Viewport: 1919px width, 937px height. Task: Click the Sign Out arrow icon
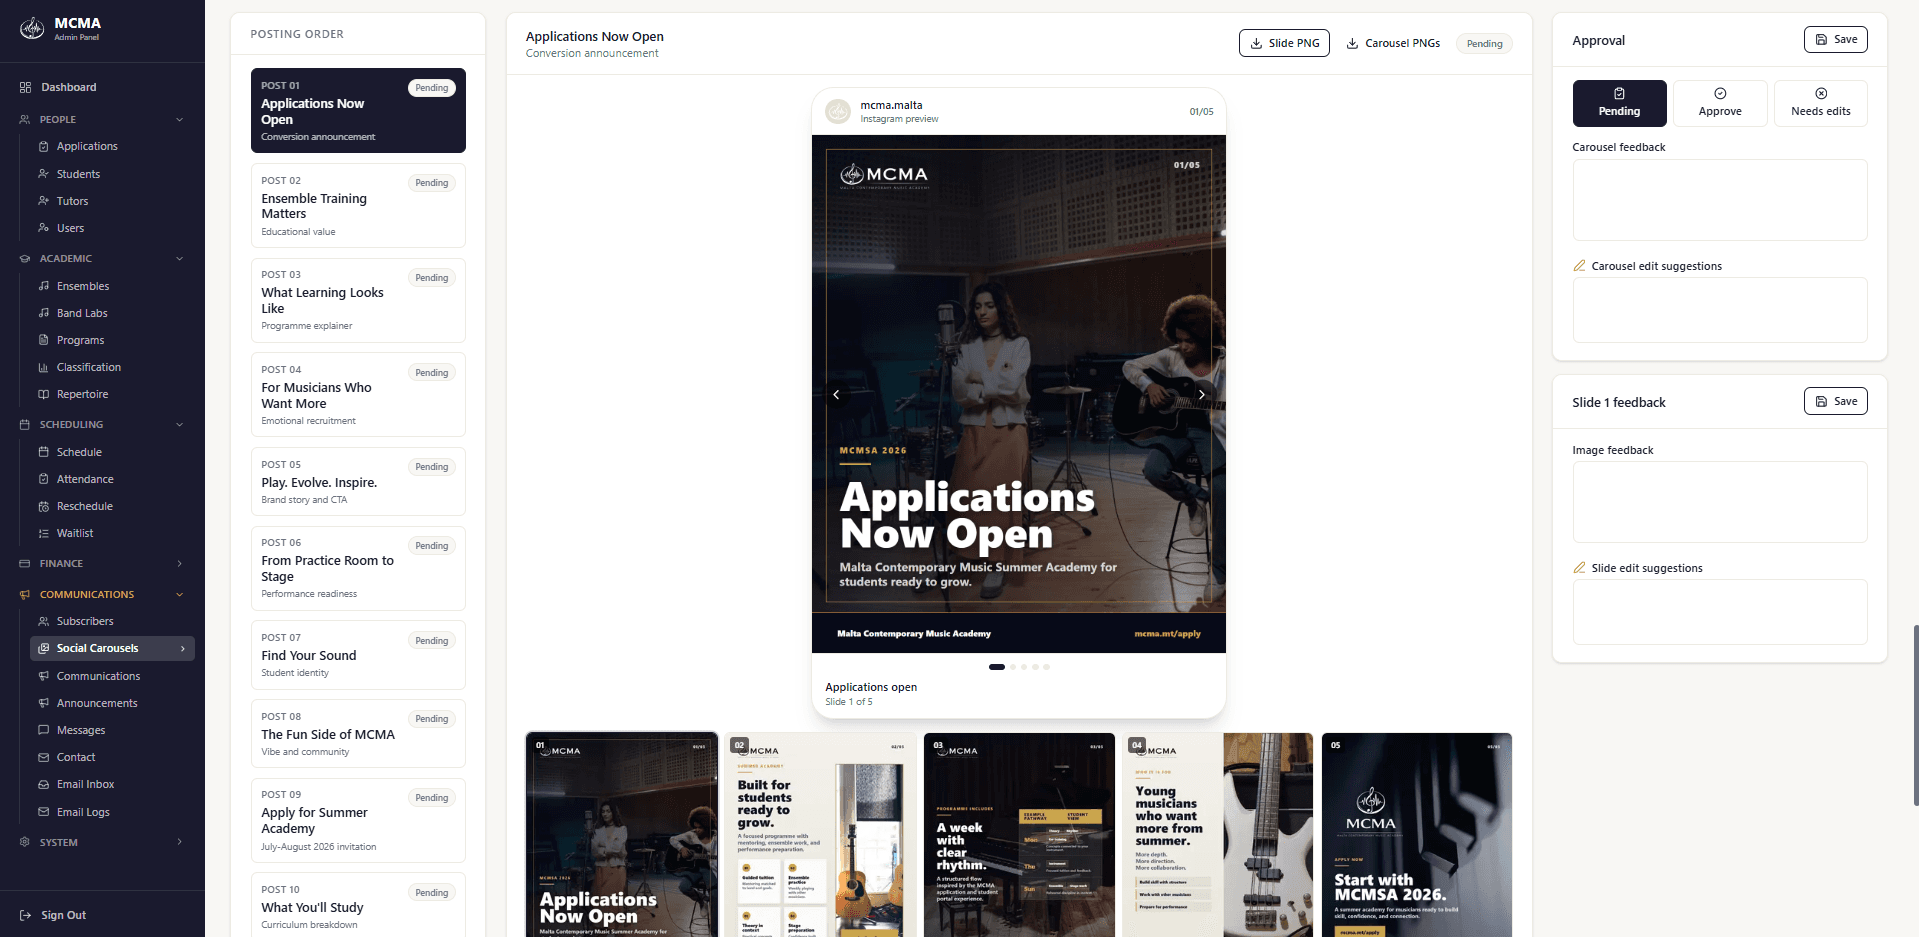25,915
